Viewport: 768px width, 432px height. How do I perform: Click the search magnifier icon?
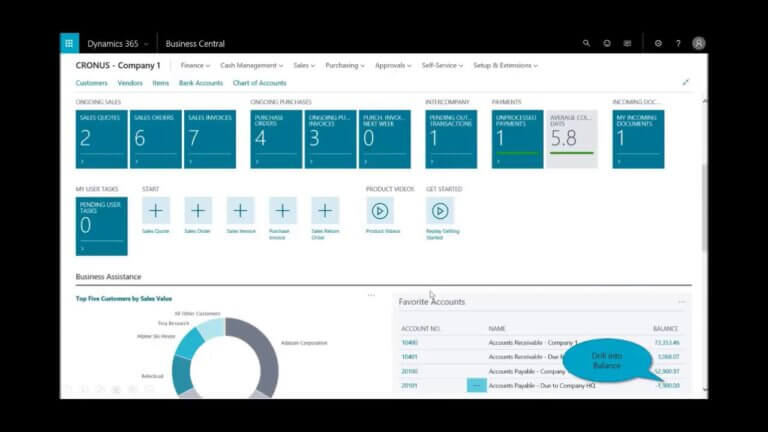pos(587,44)
